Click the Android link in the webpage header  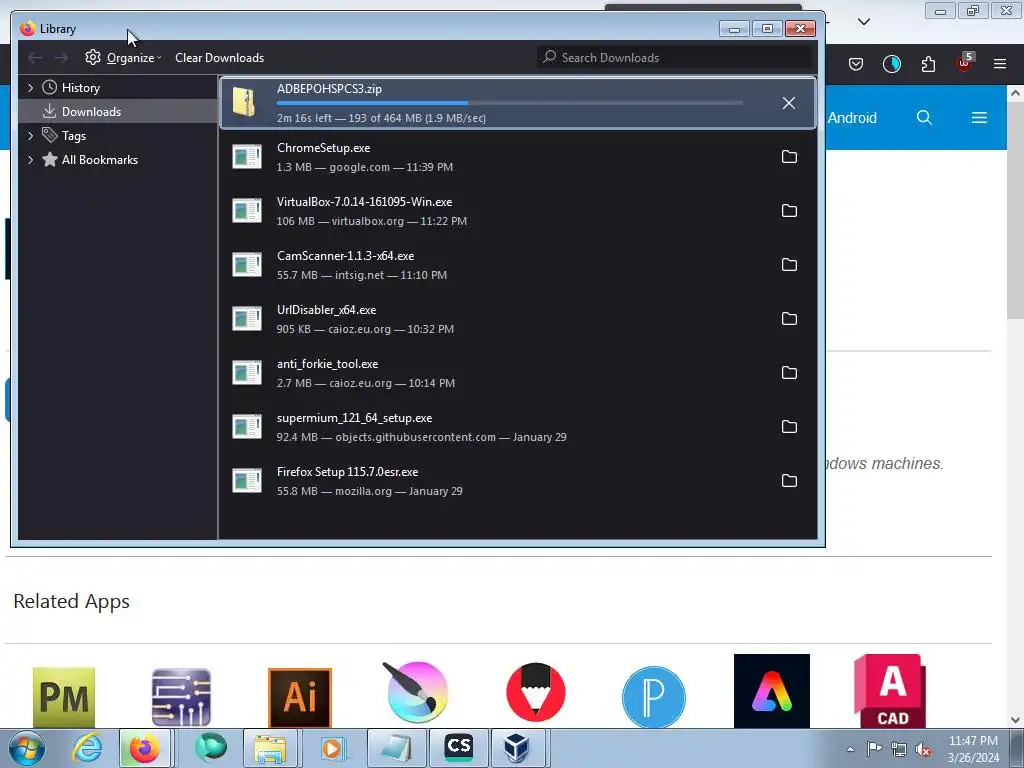click(x=852, y=118)
